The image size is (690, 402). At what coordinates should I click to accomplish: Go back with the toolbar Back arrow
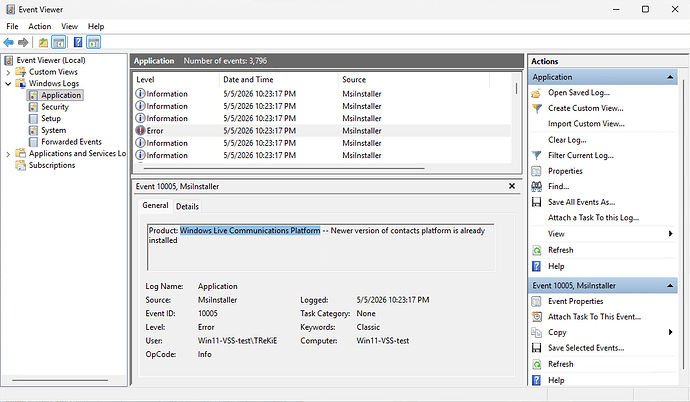(8, 43)
